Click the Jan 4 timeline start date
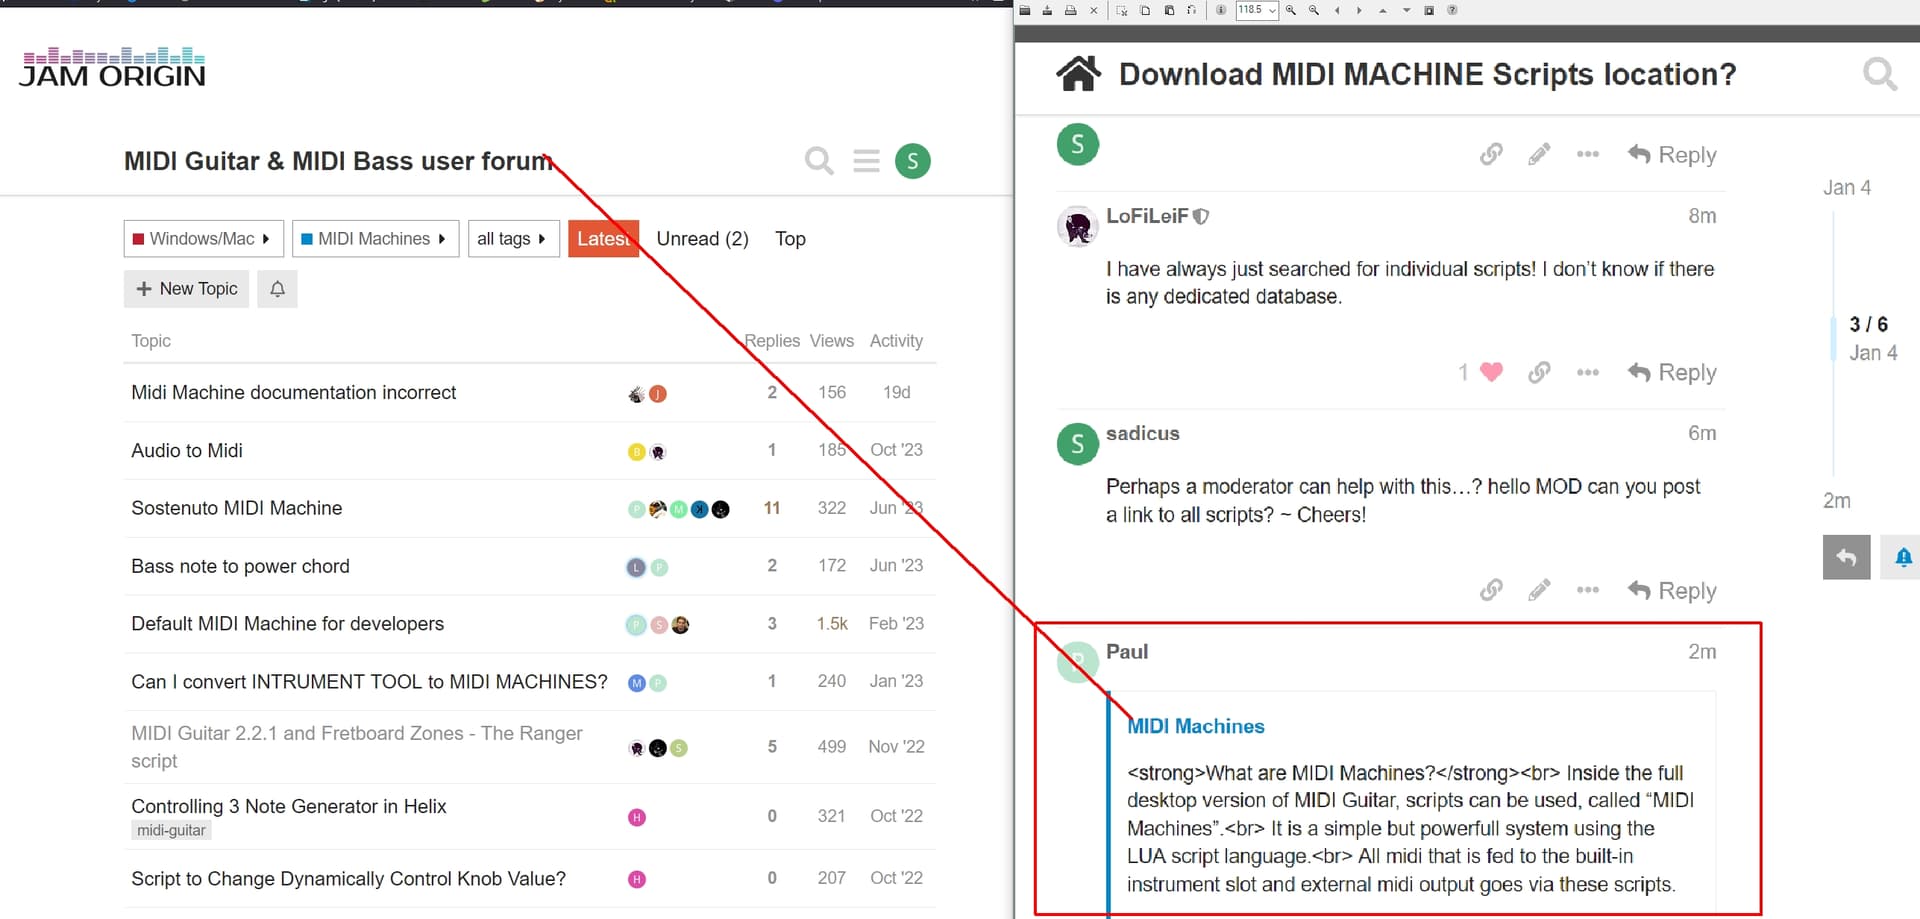 coord(1847,188)
